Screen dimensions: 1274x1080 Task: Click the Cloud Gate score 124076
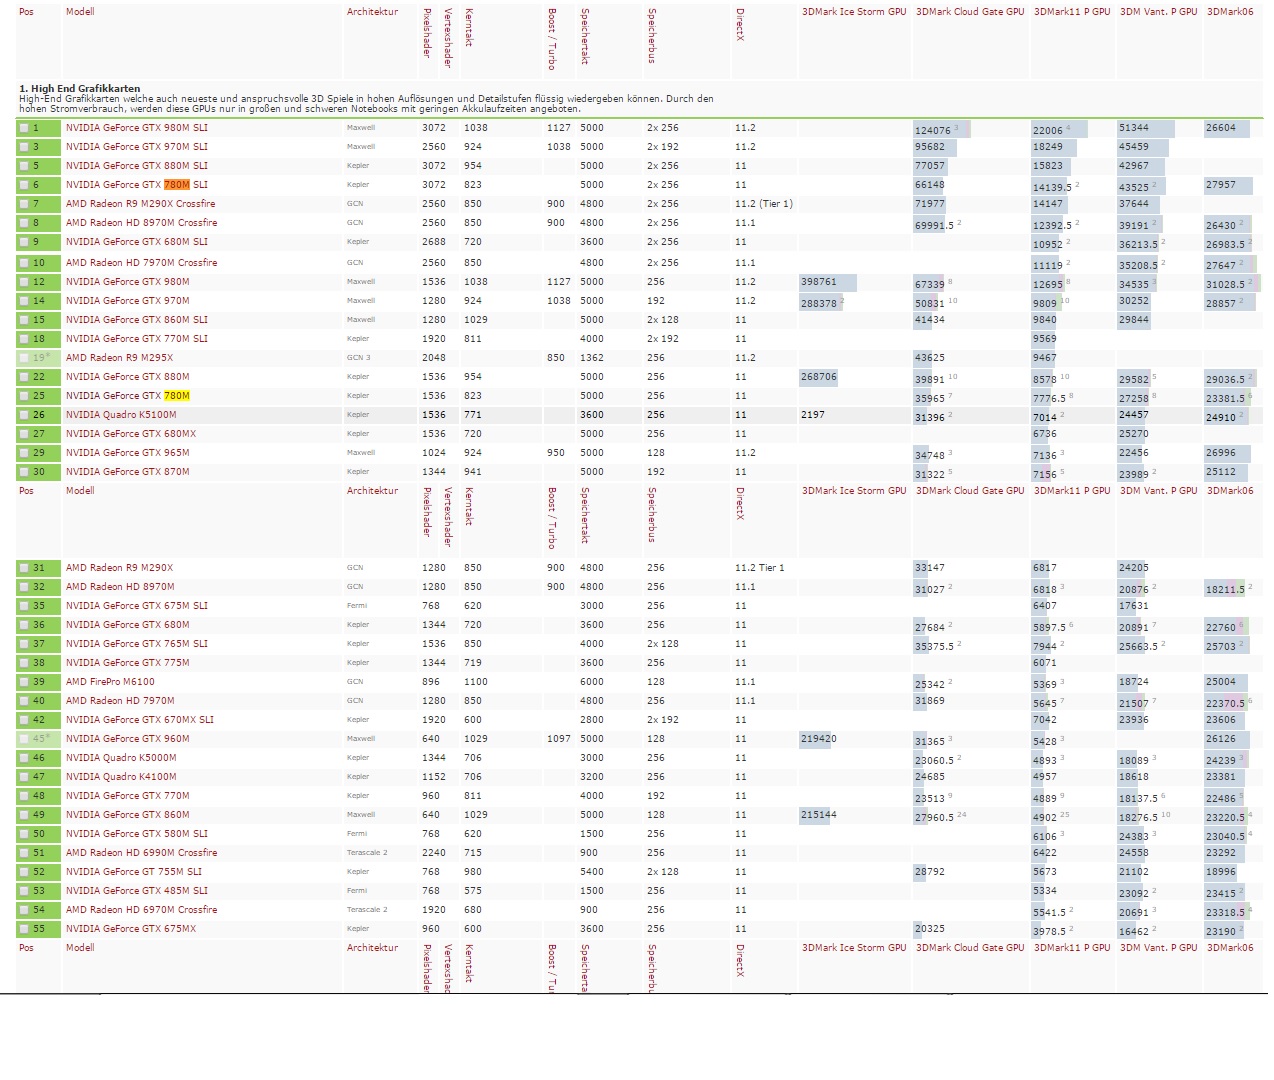pyautogui.click(x=933, y=130)
